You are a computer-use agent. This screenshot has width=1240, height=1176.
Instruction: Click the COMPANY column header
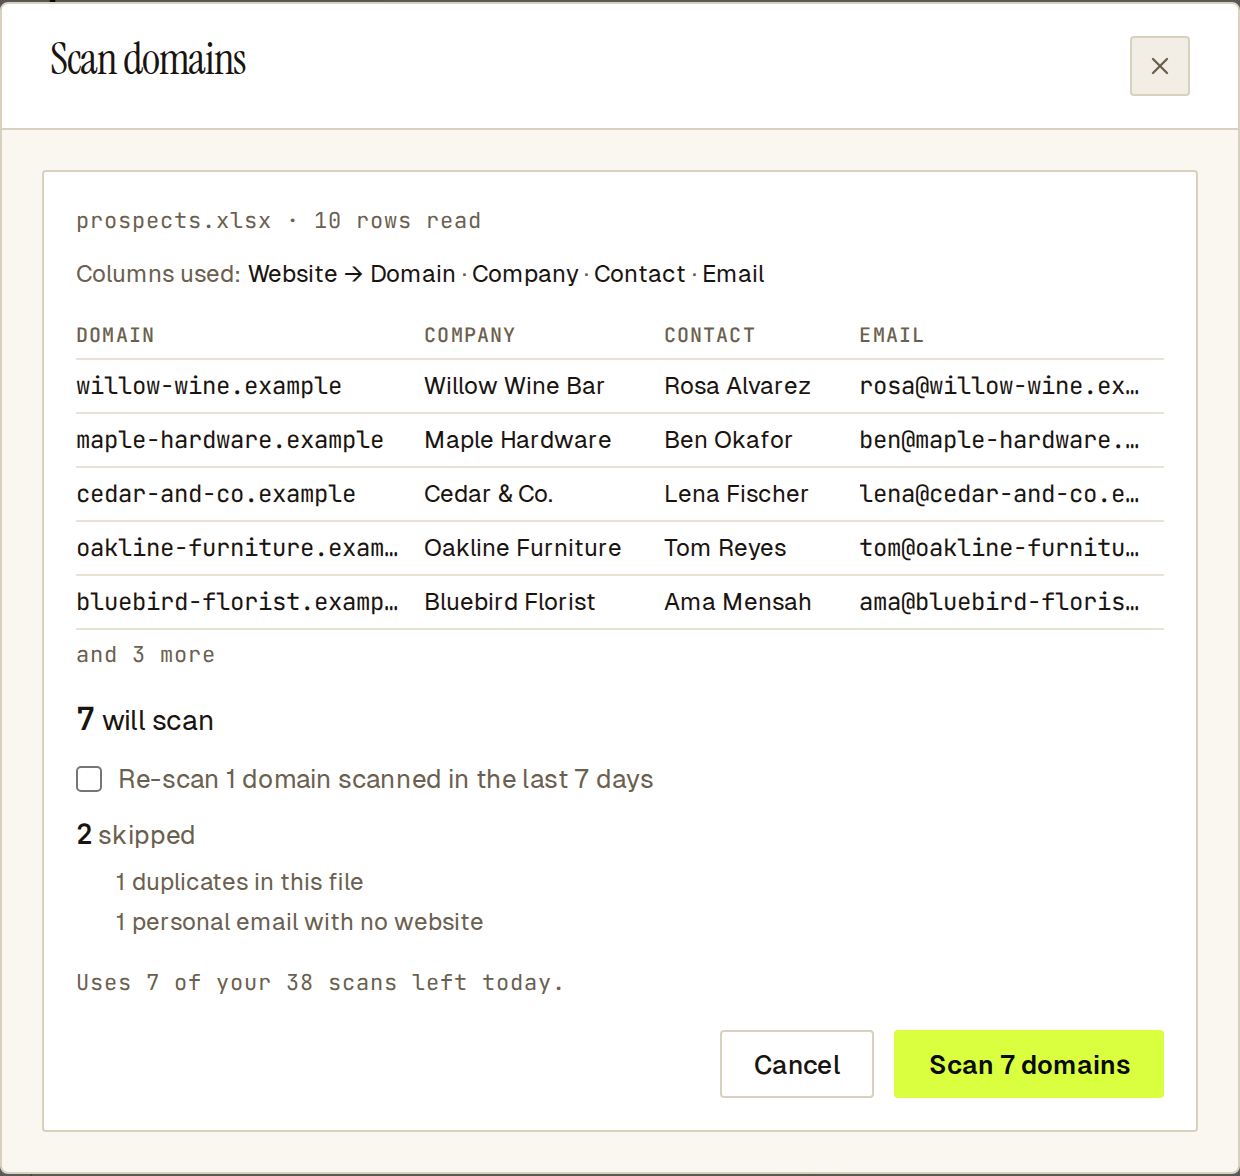(x=469, y=335)
